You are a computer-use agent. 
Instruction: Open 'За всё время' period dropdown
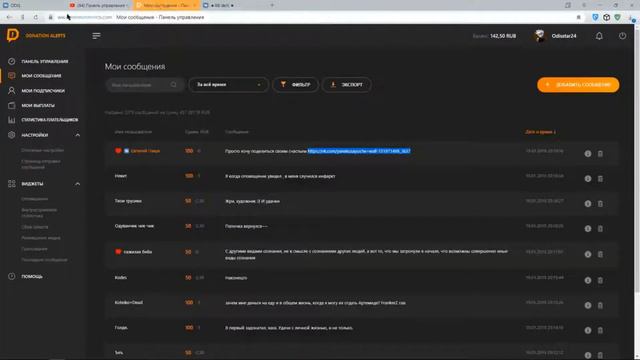(x=229, y=84)
